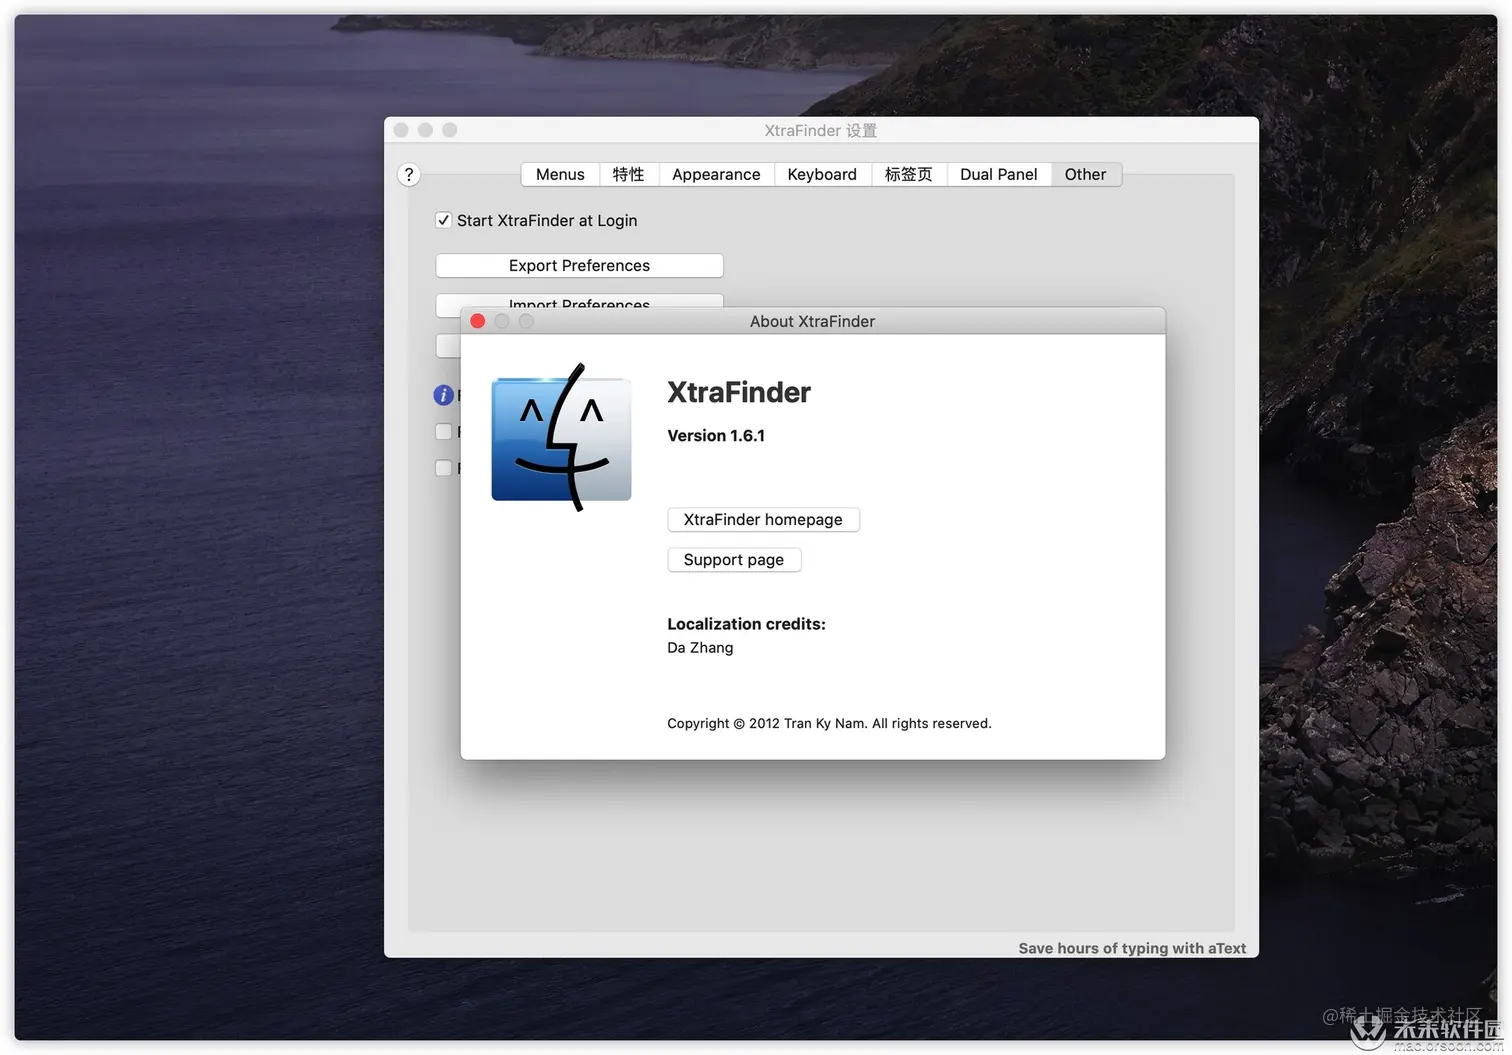
Task: Open the Dual Panel tab
Action: tap(998, 174)
